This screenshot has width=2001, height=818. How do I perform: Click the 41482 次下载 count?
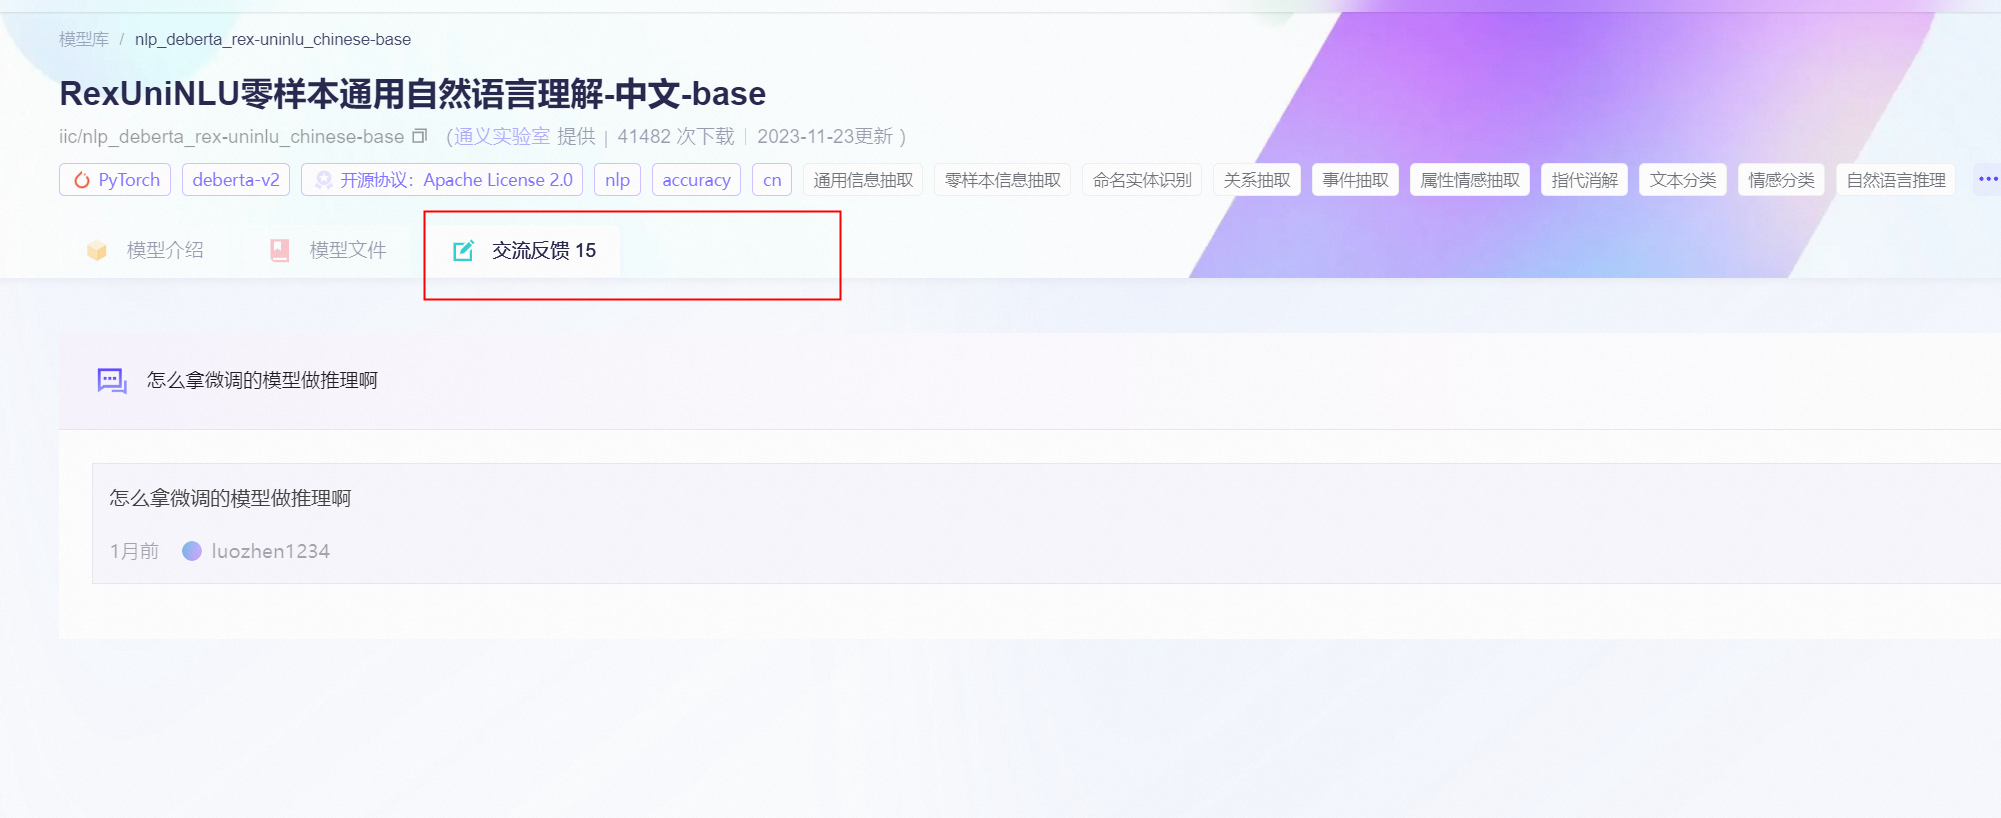(x=676, y=136)
